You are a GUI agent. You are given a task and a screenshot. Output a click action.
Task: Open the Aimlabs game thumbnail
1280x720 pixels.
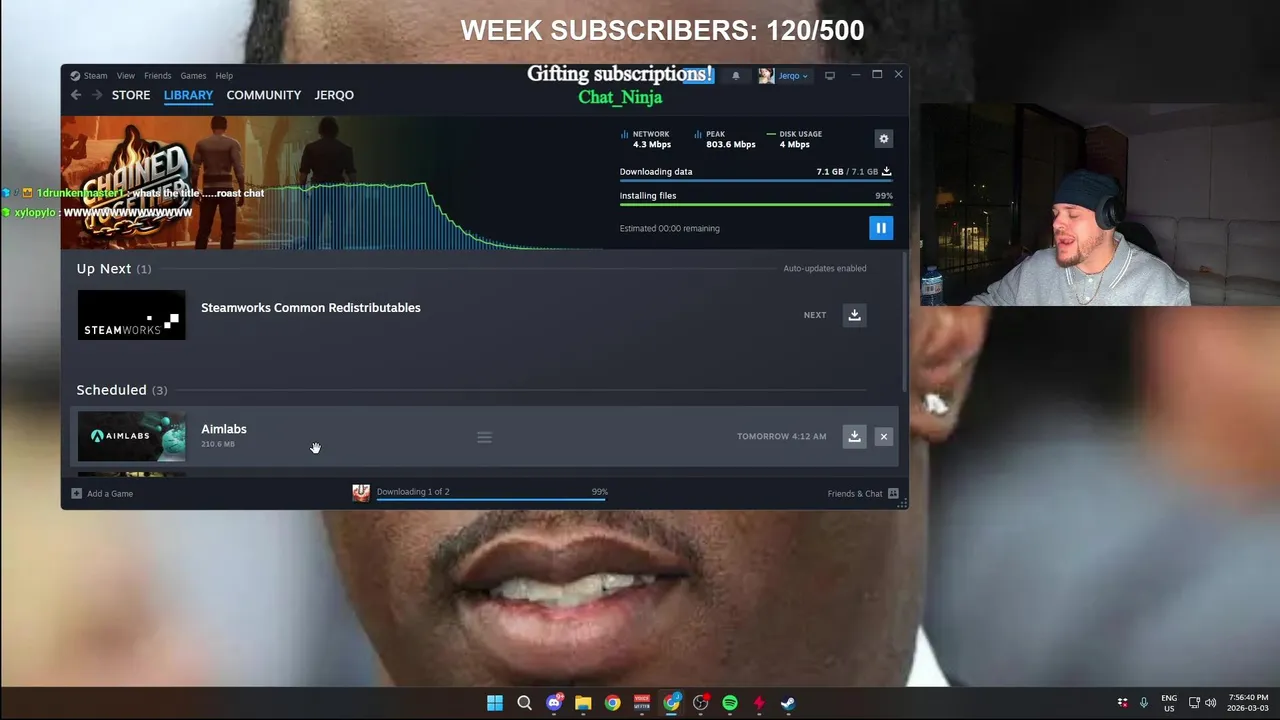click(131, 437)
